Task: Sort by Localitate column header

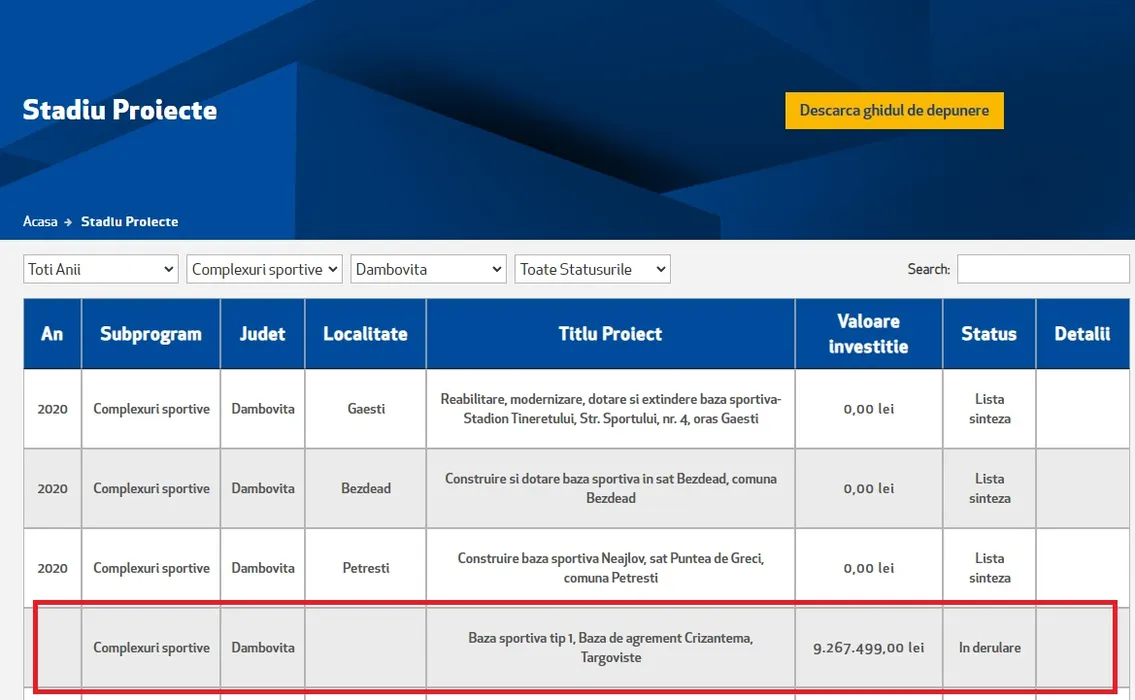Action: [365, 334]
